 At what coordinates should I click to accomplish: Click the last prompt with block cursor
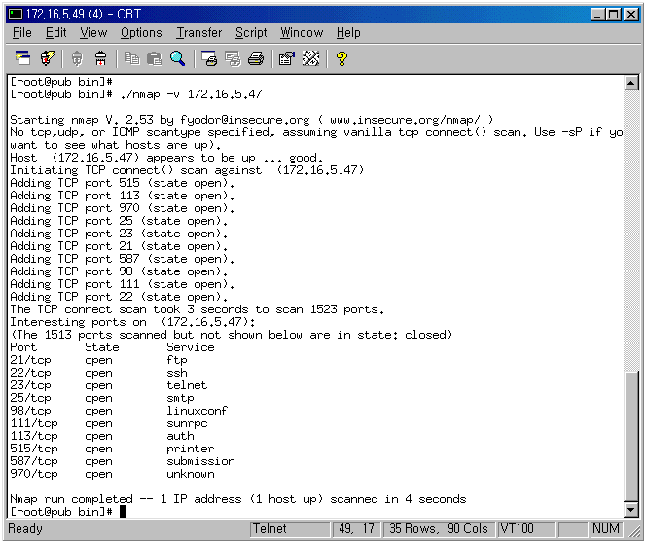pyautogui.click(x=68, y=512)
